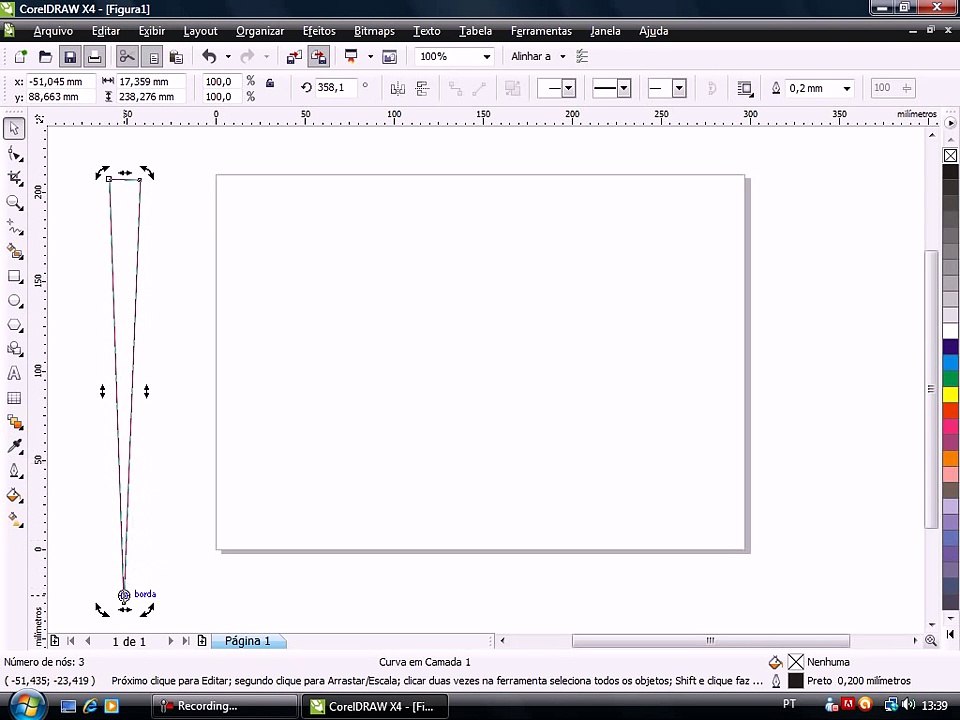The image size is (960, 720).
Task: Select the Interactive Fill tool
Action: [14, 520]
